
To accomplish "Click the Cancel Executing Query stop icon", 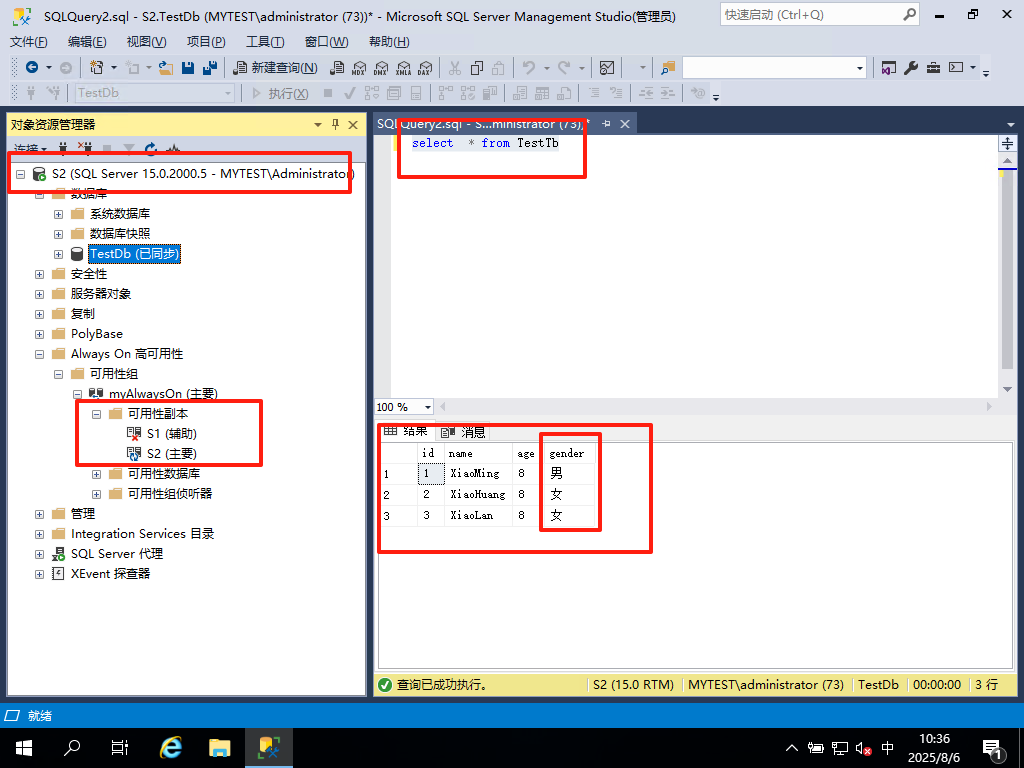I will (328, 93).
